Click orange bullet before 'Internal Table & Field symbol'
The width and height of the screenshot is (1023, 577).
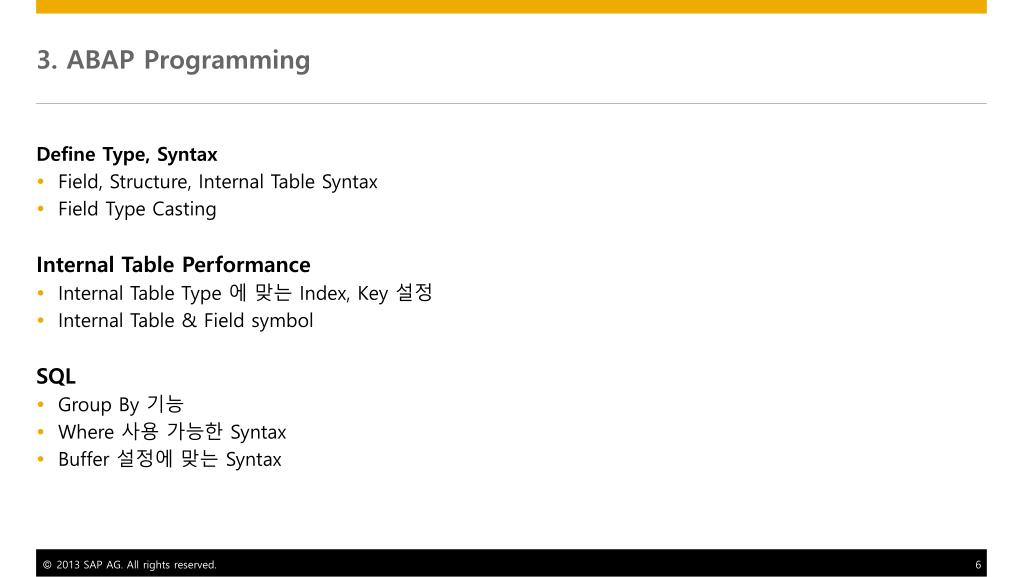[41, 320]
